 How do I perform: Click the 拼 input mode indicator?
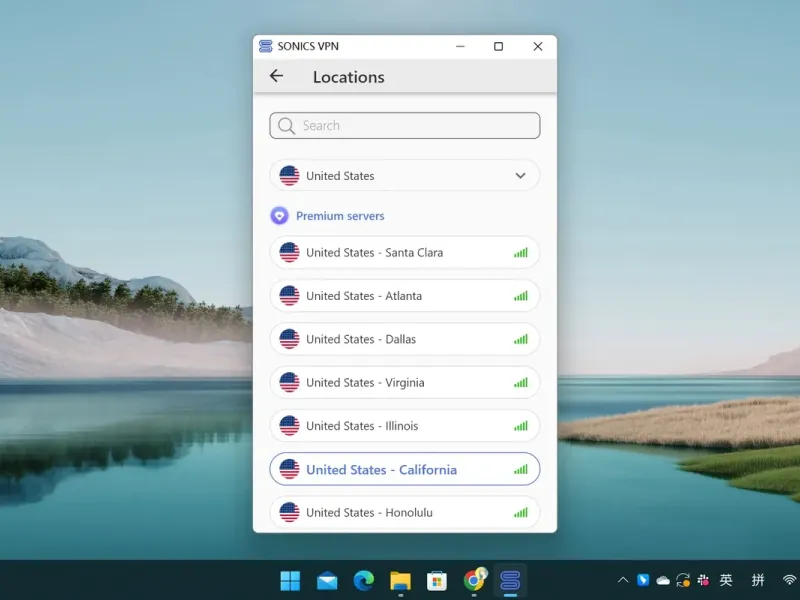pos(758,580)
